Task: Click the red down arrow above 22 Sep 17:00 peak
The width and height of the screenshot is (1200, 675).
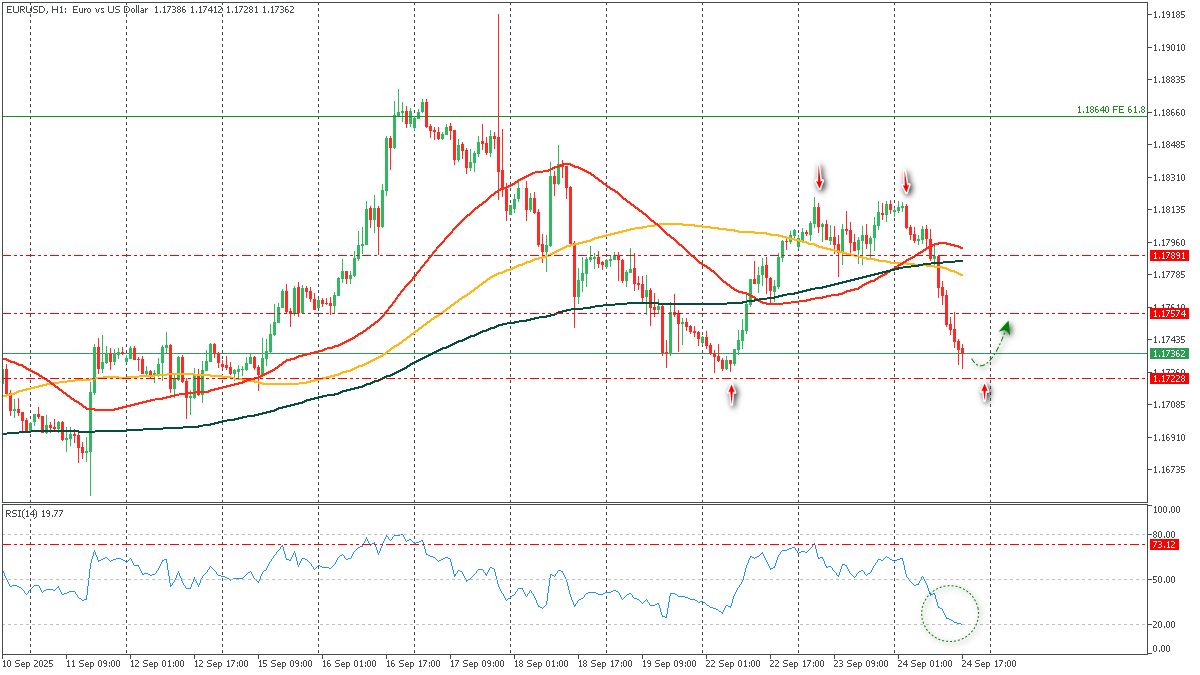Action: click(820, 179)
